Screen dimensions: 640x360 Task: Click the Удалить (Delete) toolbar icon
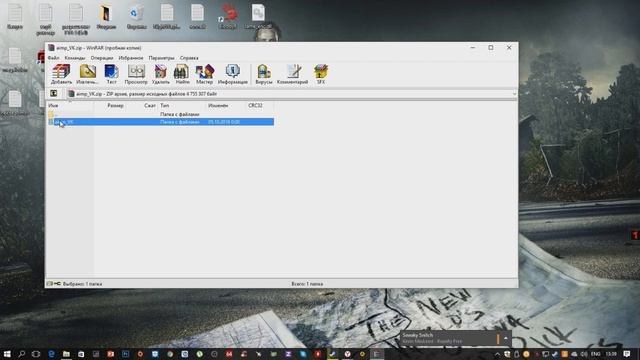[x=160, y=74]
